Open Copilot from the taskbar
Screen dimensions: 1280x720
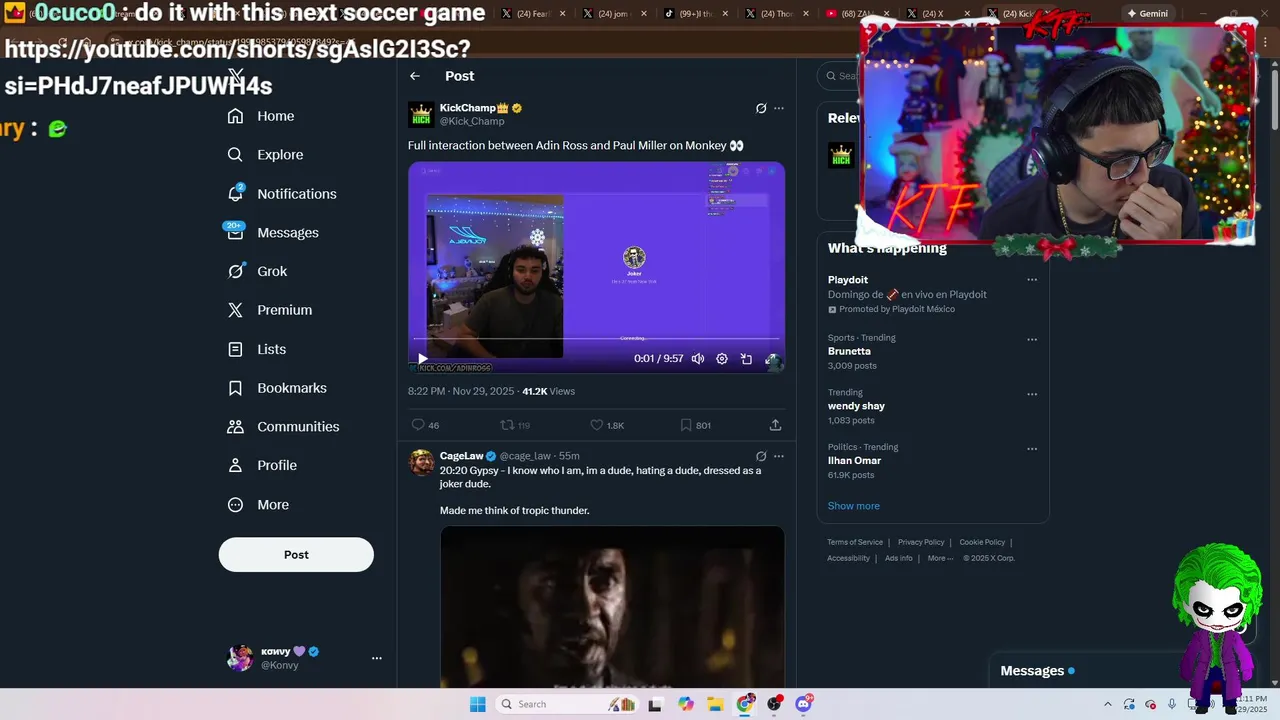[x=686, y=704]
